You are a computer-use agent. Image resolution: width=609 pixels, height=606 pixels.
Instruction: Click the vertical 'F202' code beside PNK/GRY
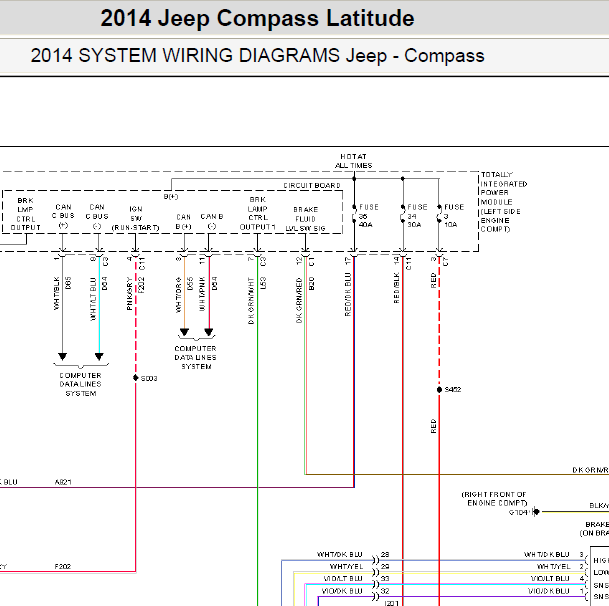tap(141, 284)
